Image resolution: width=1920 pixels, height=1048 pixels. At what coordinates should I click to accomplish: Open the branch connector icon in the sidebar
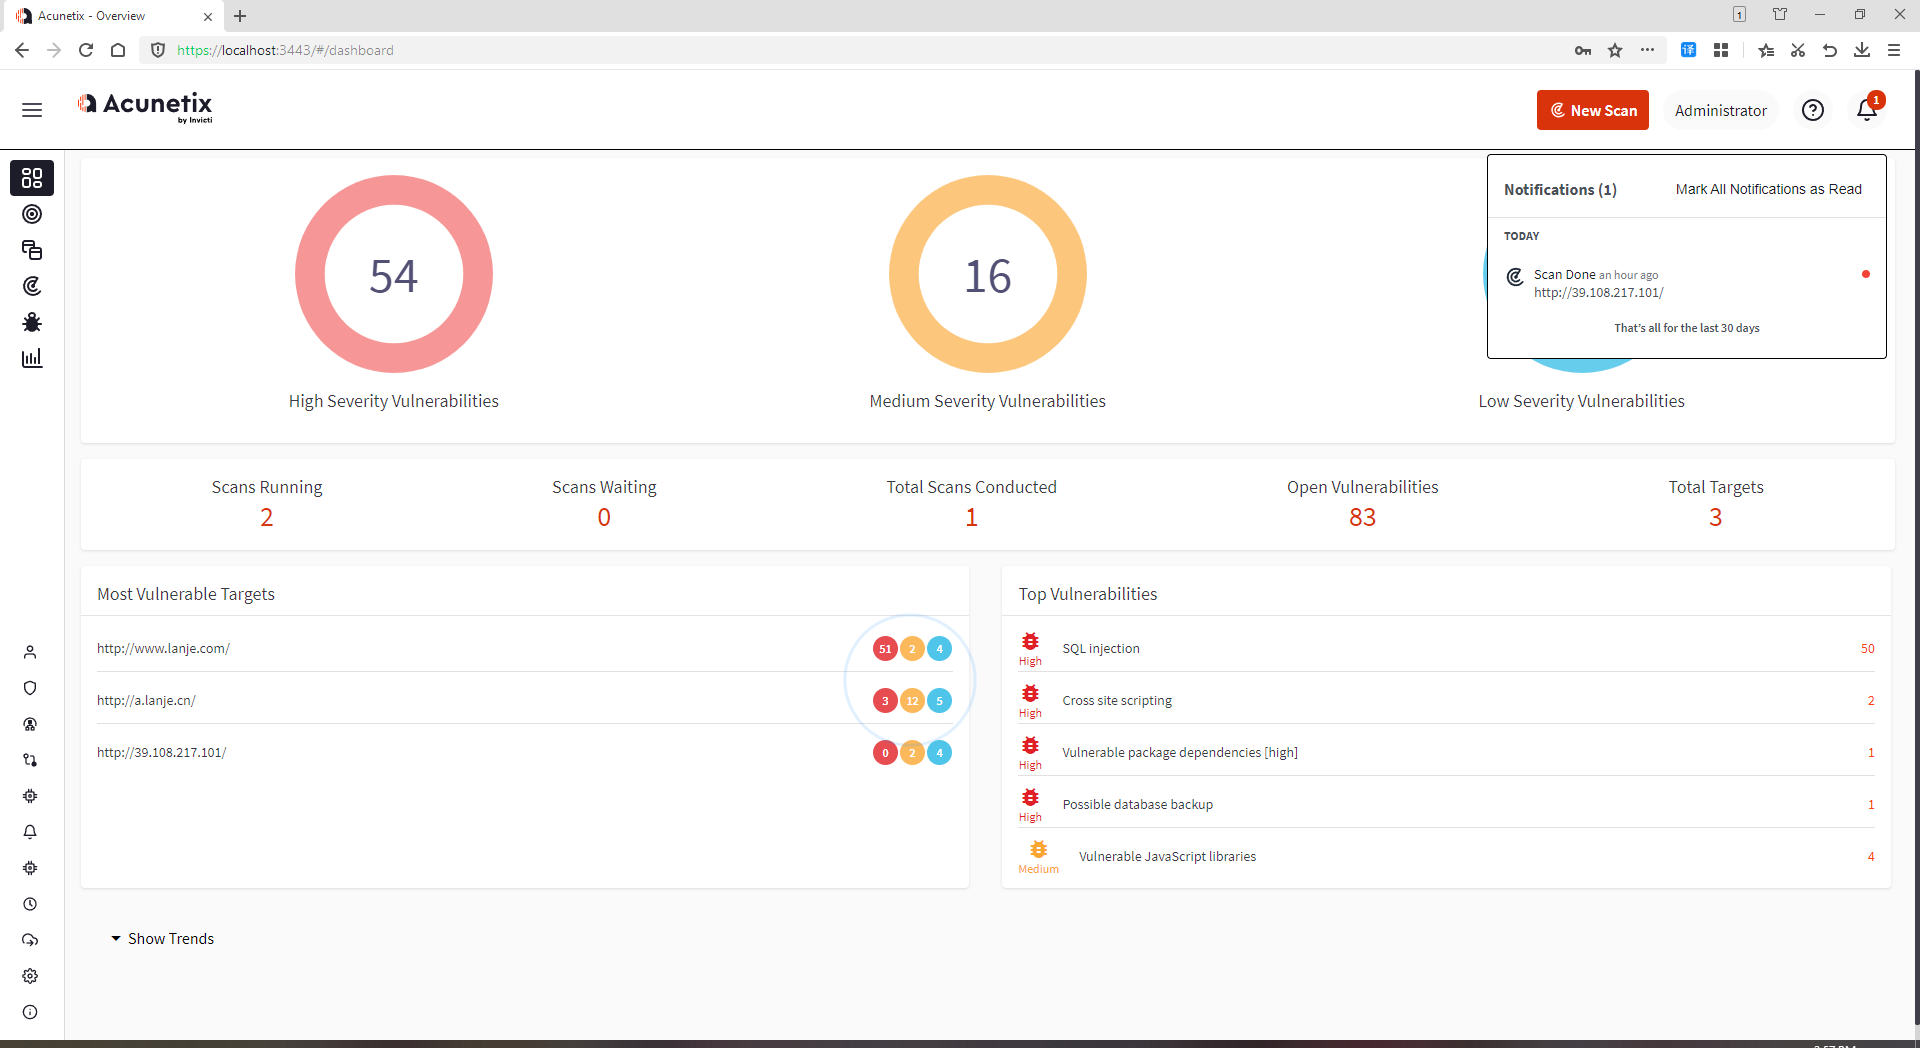pos(30,760)
